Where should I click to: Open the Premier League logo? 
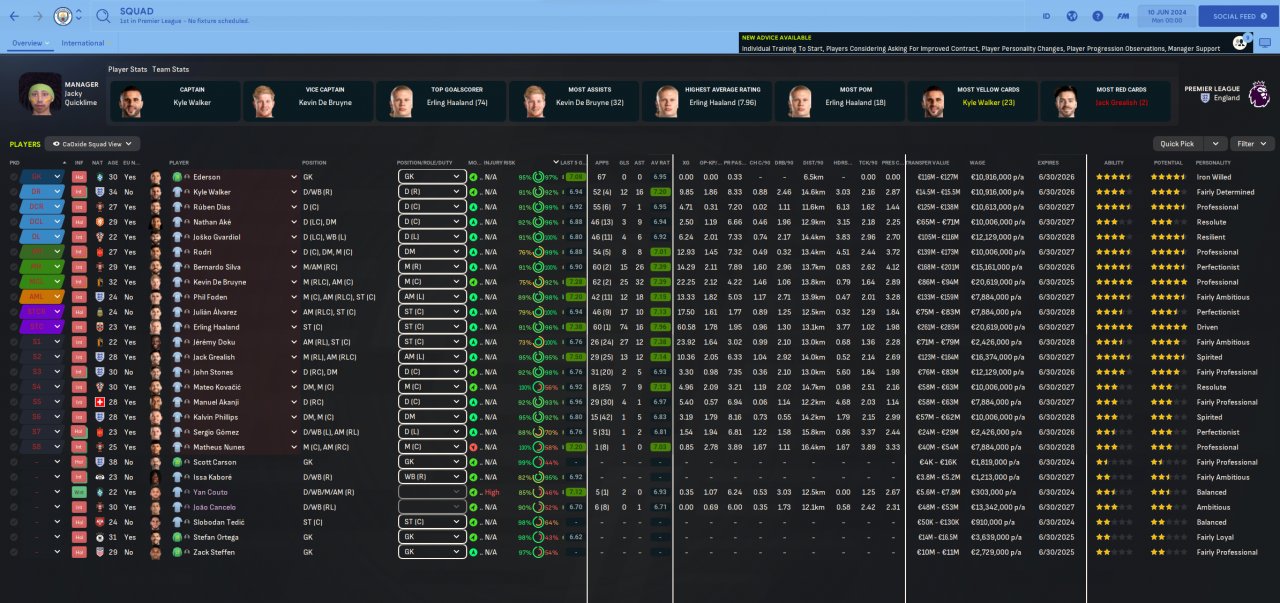pos(1258,95)
